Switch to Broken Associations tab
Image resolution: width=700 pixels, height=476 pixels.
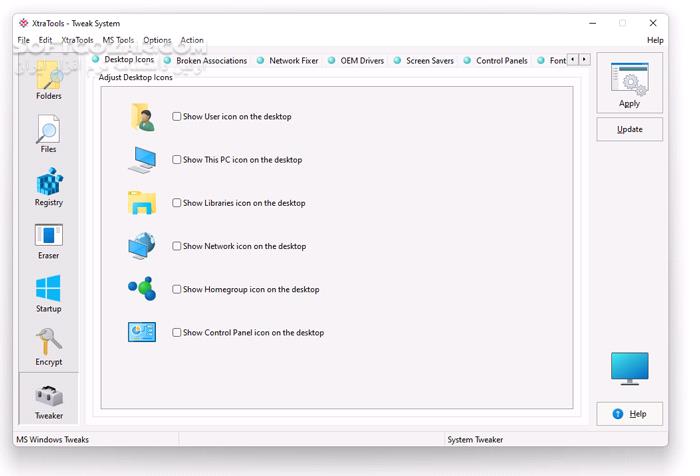coord(211,61)
